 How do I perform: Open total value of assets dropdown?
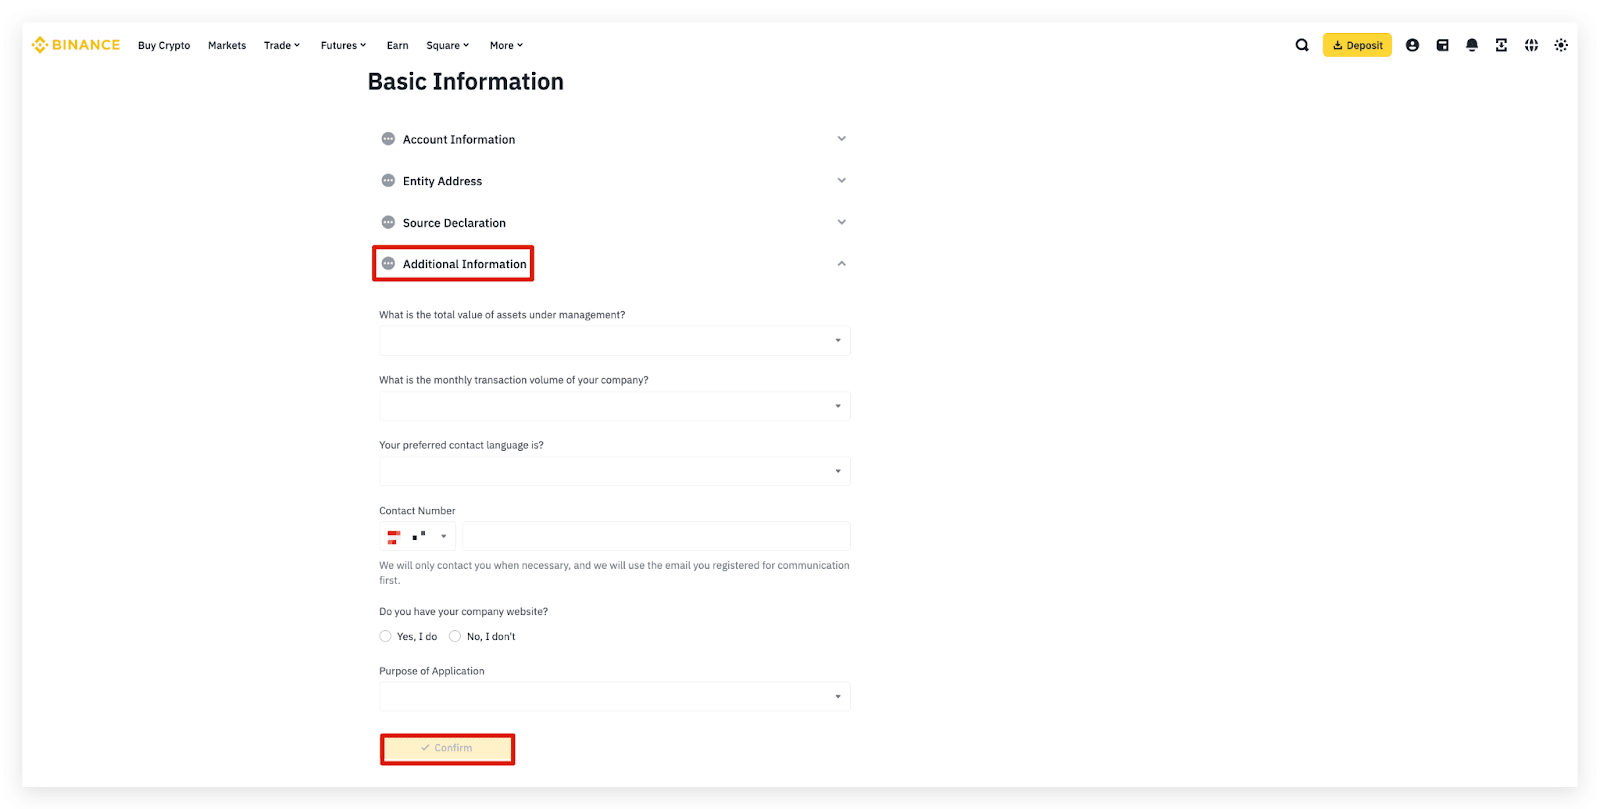tap(614, 341)
